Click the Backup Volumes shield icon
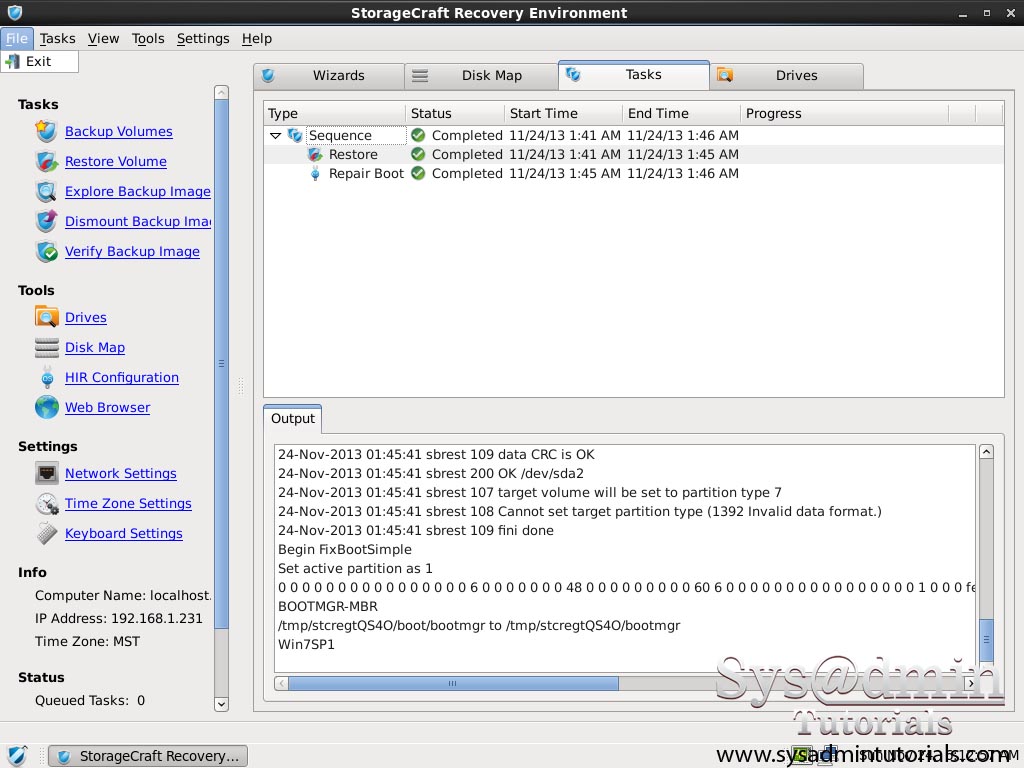The height and width of the screenshot is (768, 1024). coord(46,131)
